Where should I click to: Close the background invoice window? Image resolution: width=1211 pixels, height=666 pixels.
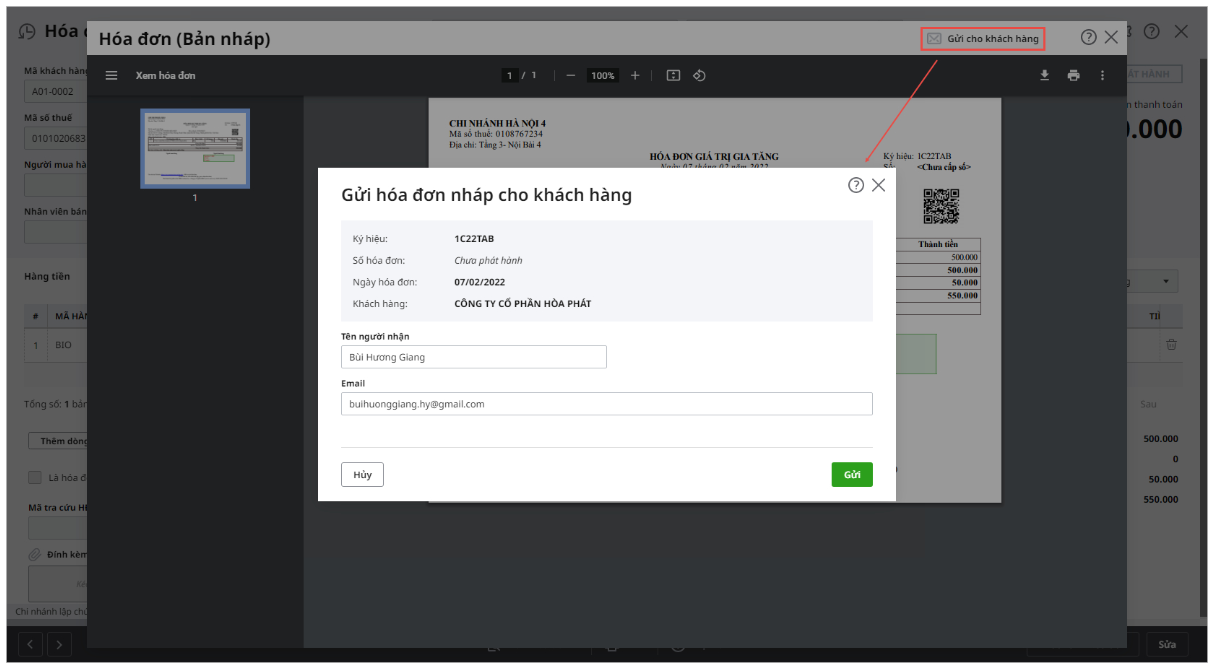(1181, 32)
